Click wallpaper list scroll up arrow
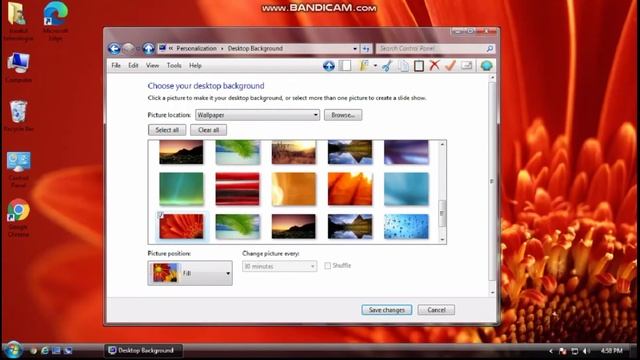 click(x=442, y=144)
